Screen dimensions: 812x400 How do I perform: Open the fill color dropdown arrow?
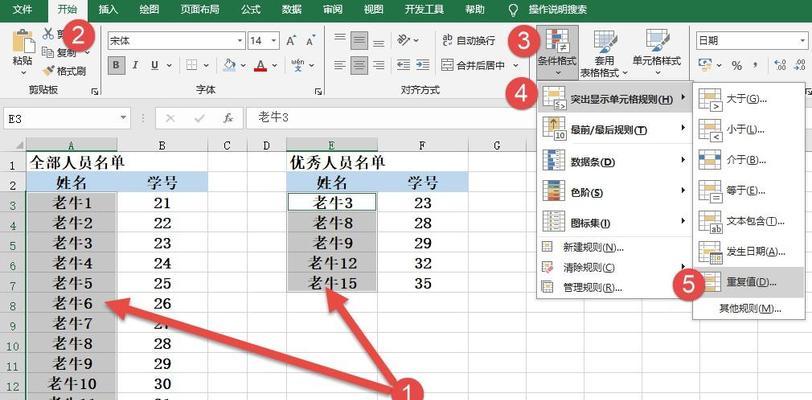(243, 66)
